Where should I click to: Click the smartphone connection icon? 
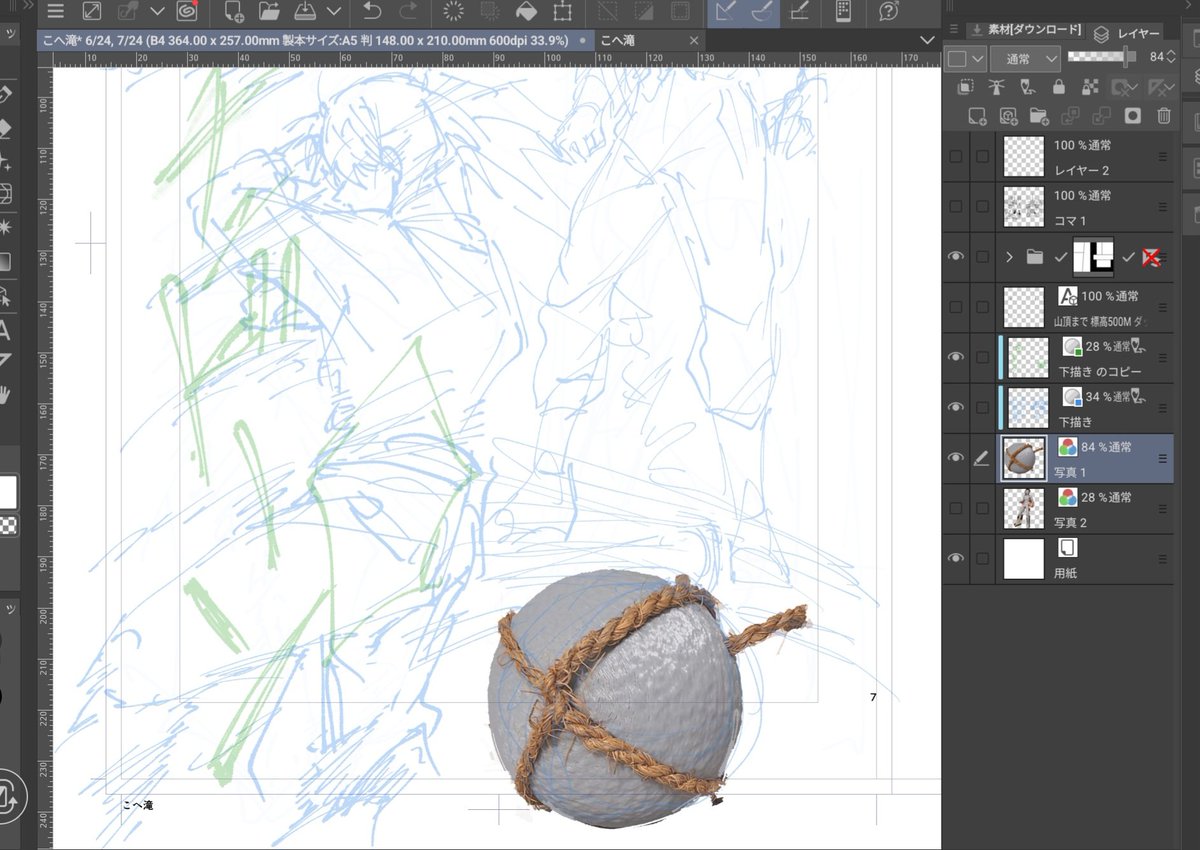pyautogui.click(x=843, y=12)
